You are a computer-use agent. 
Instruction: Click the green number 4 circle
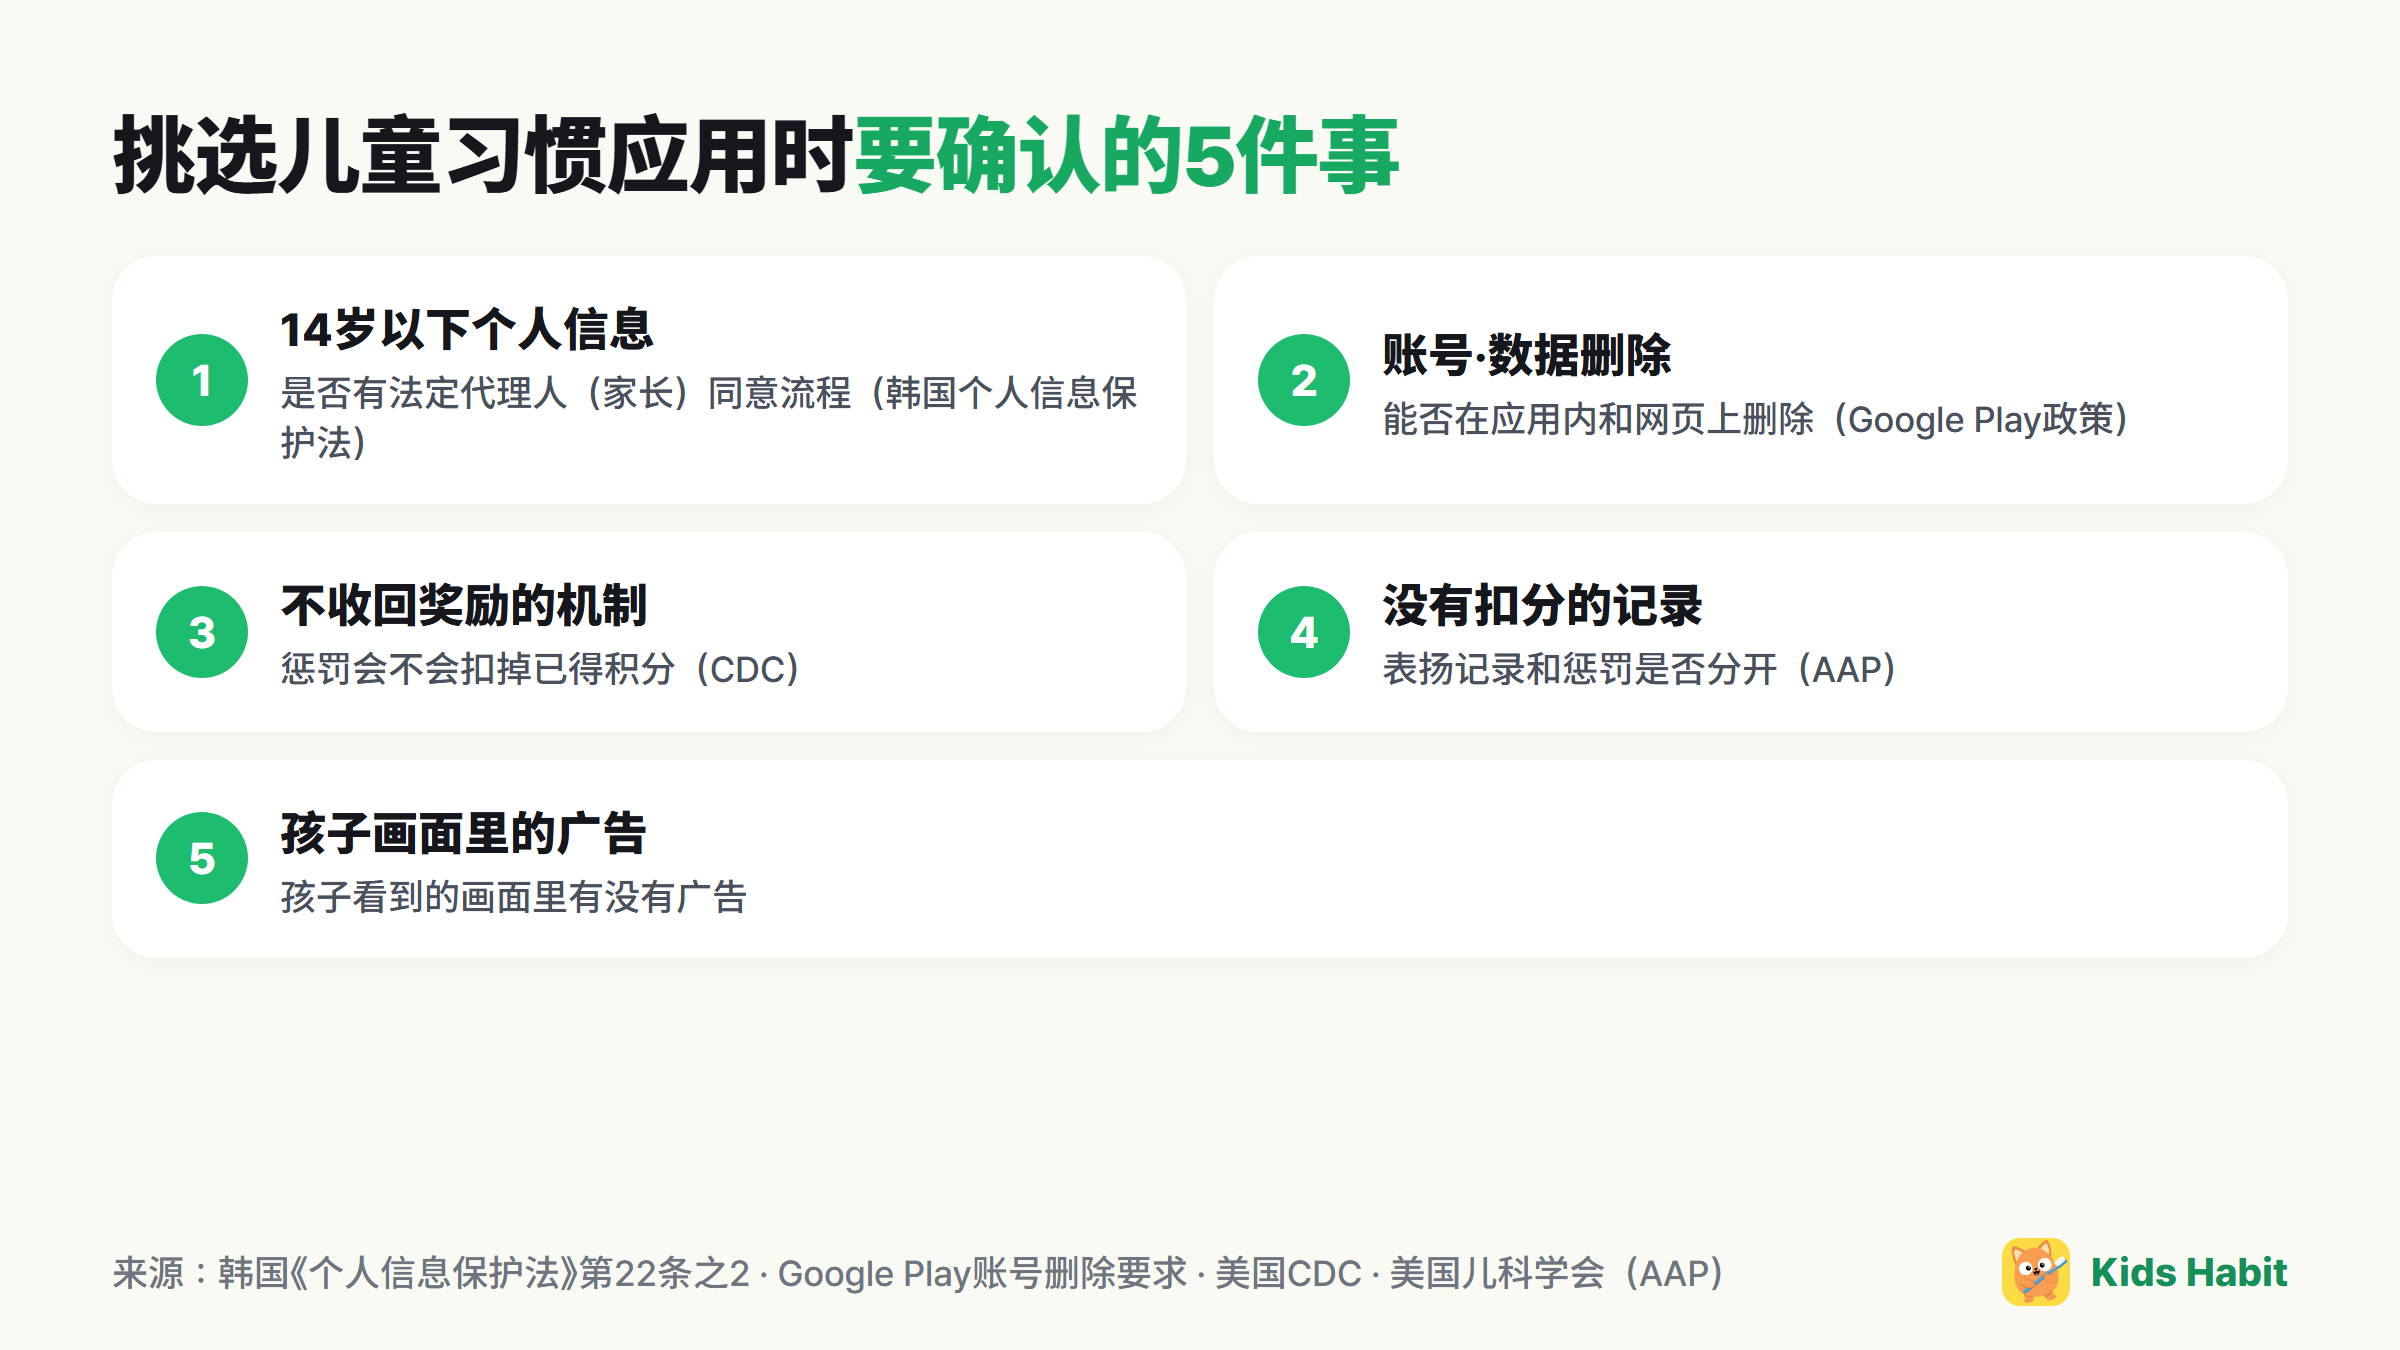[1304, 632]
